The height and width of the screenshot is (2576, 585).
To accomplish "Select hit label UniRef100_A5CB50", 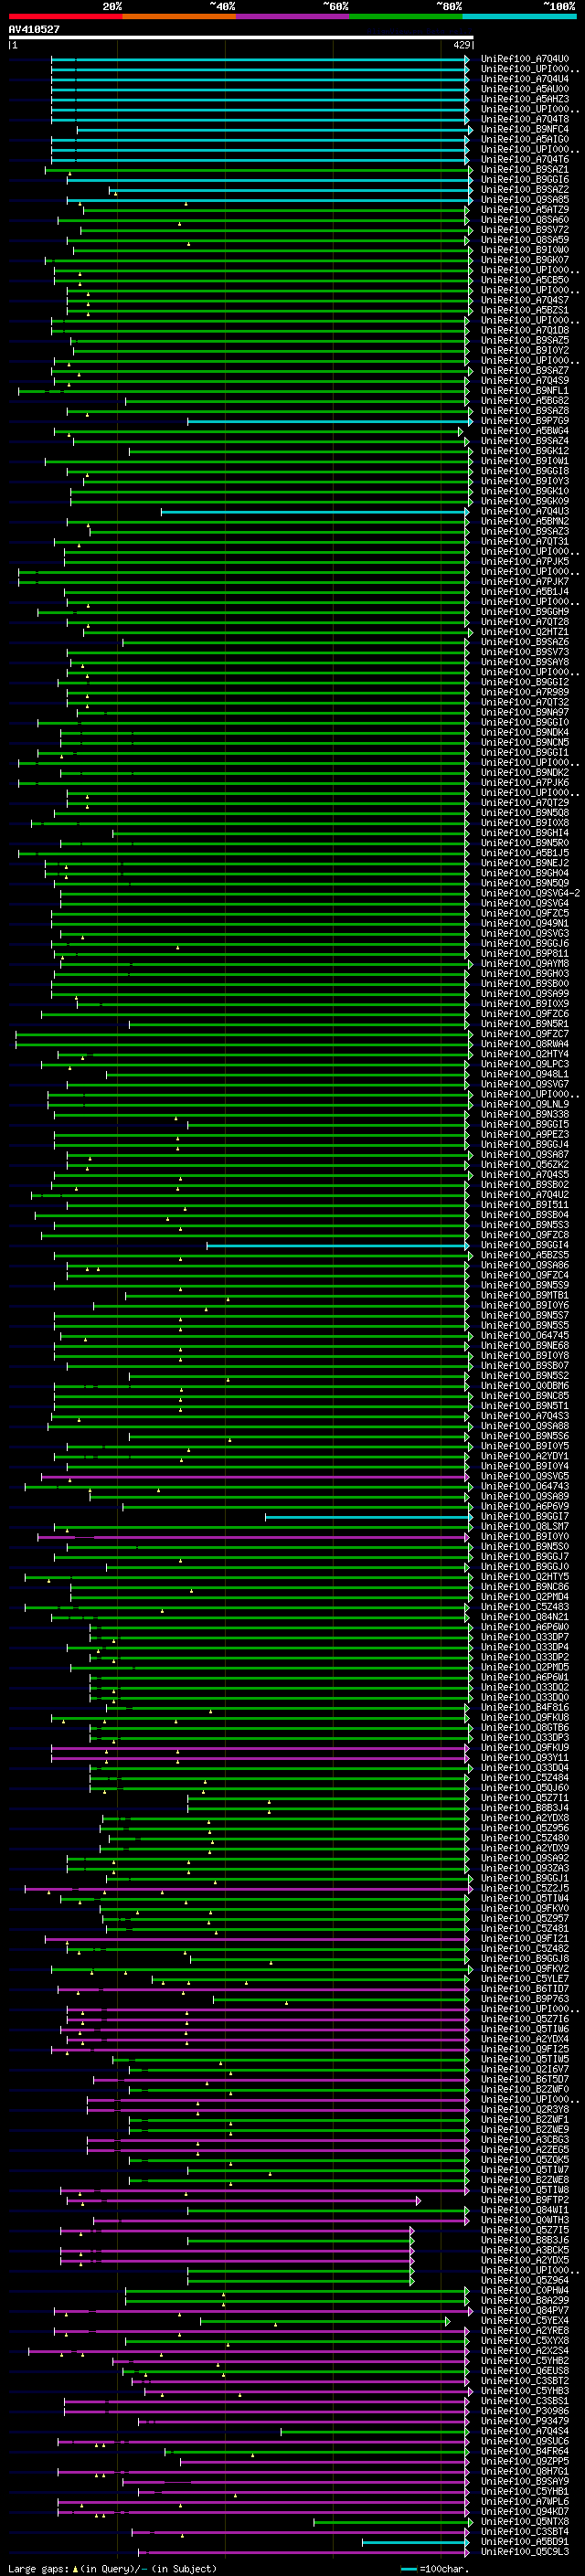I will point(525,280).
